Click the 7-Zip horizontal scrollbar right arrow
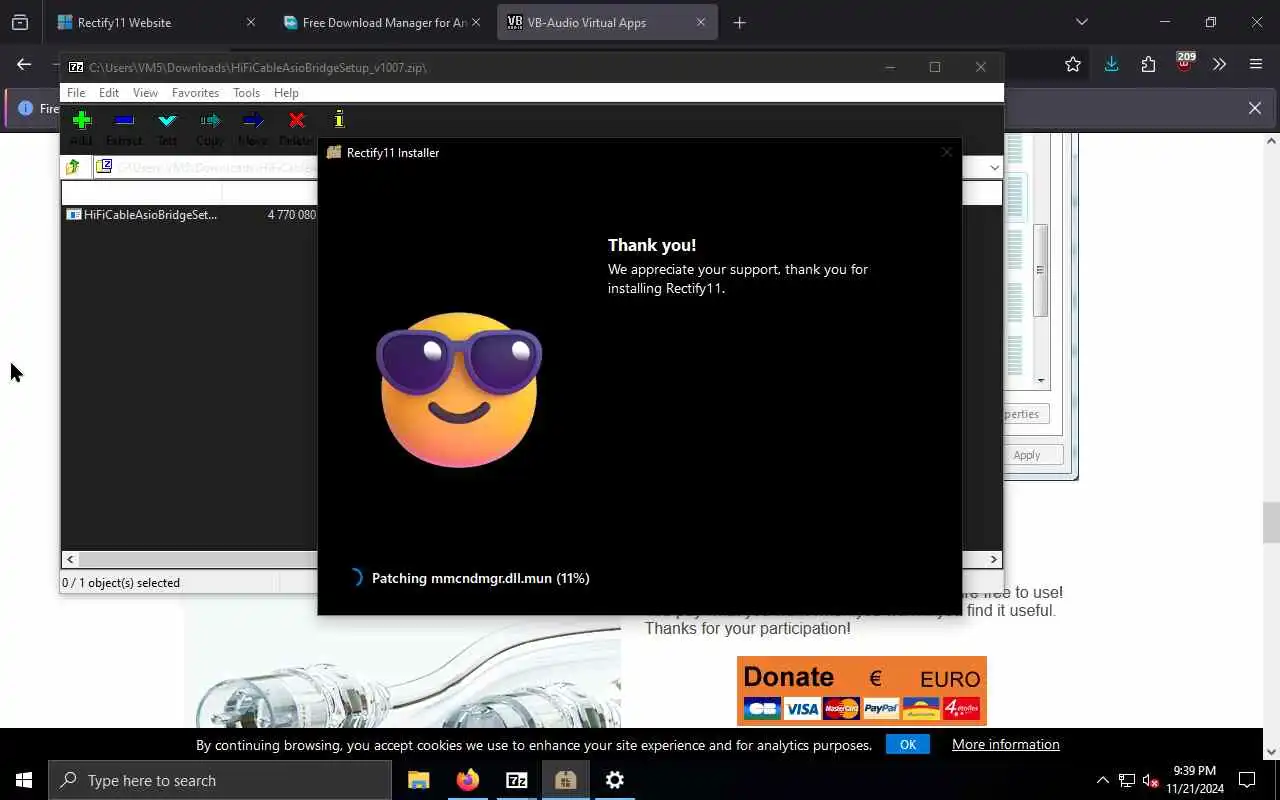 (994, 560)
